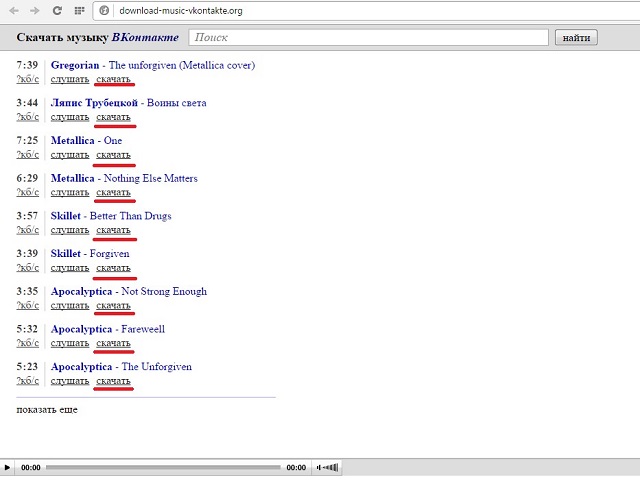Viewport: 640px width, 499px height.
Task: Check bitrate ?кб/с for Воины света
Action: click(28, 117)
